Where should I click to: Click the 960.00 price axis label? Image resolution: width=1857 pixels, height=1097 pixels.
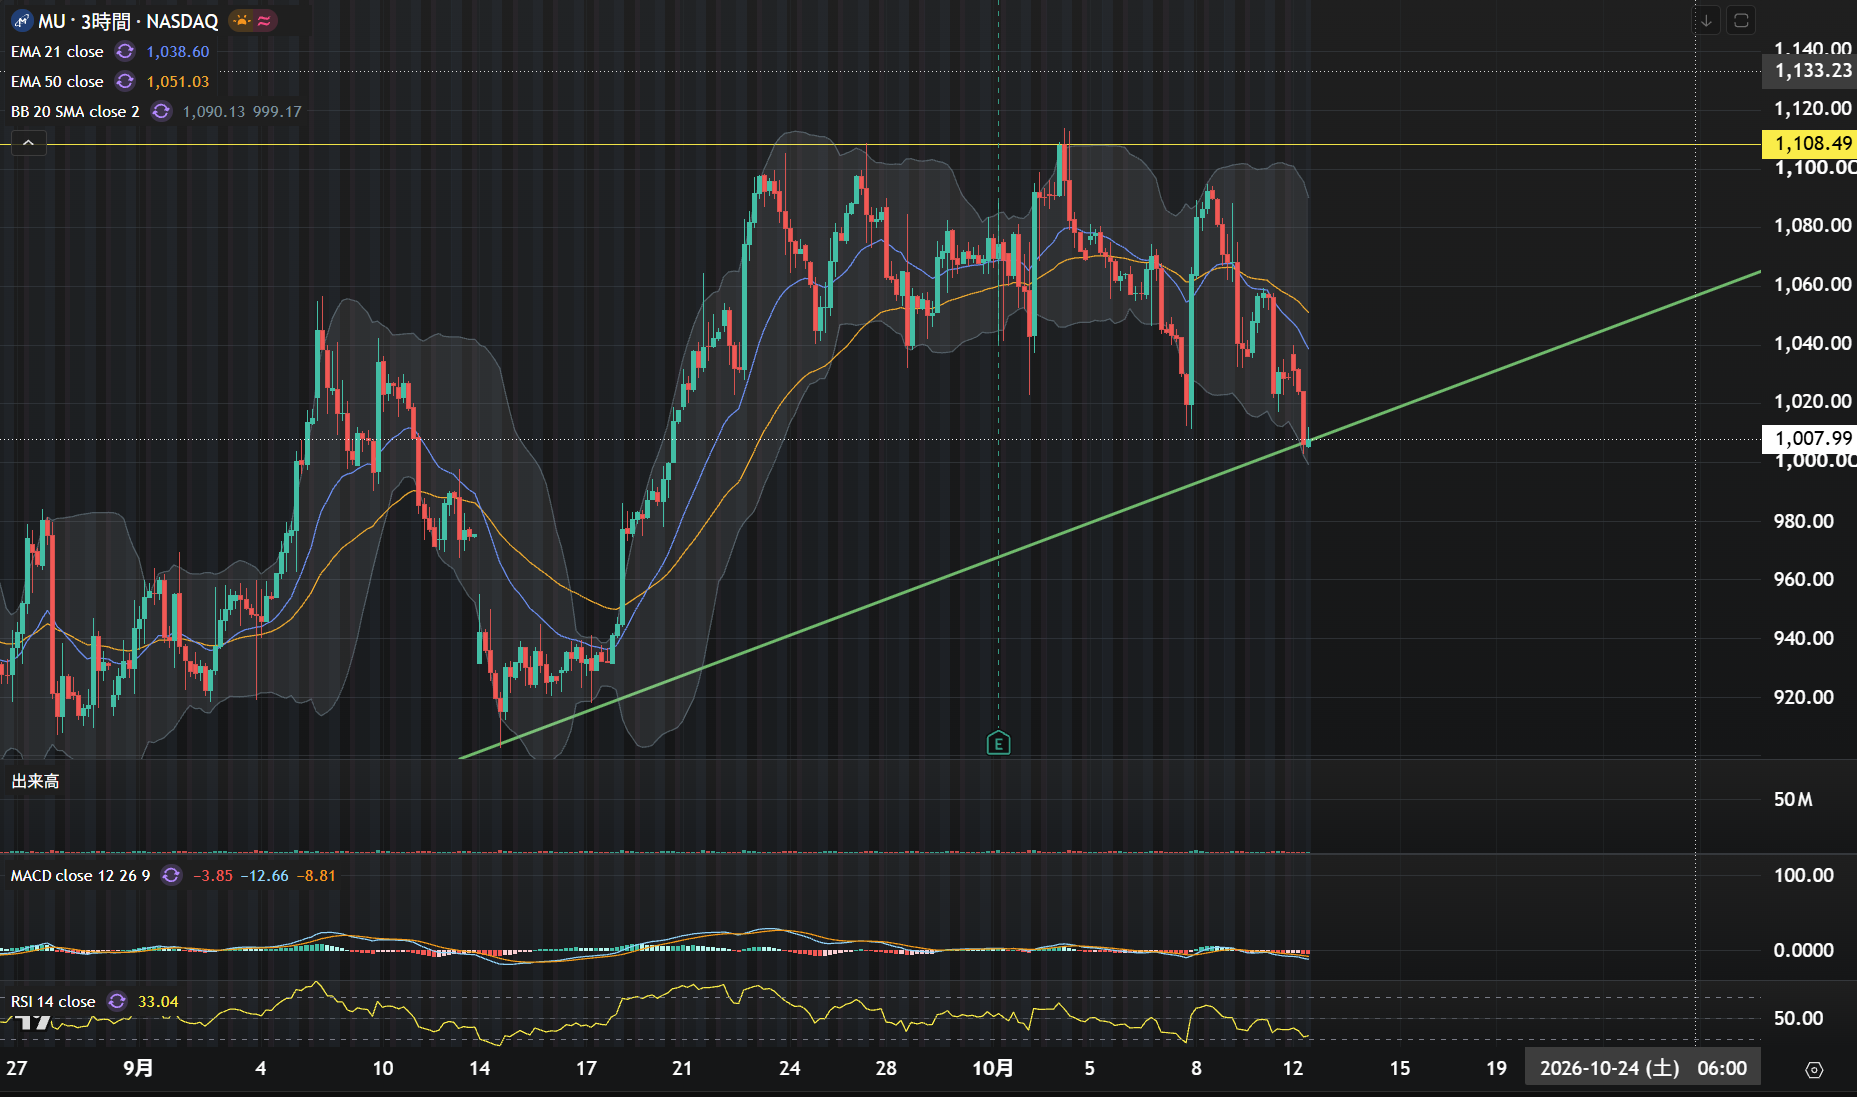(1804, 580)
